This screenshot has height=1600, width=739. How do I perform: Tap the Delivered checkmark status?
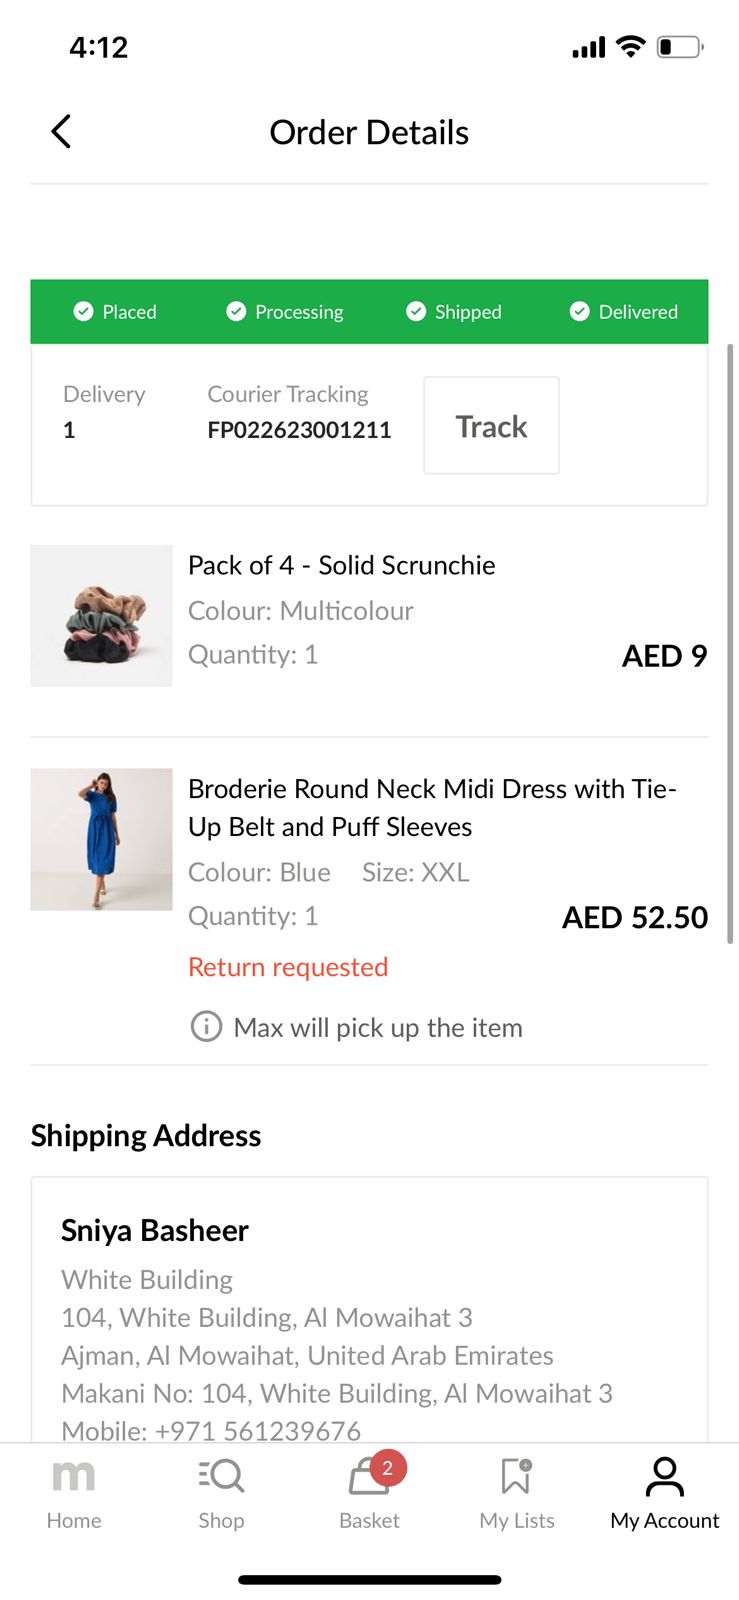click(x=579, y=312)
